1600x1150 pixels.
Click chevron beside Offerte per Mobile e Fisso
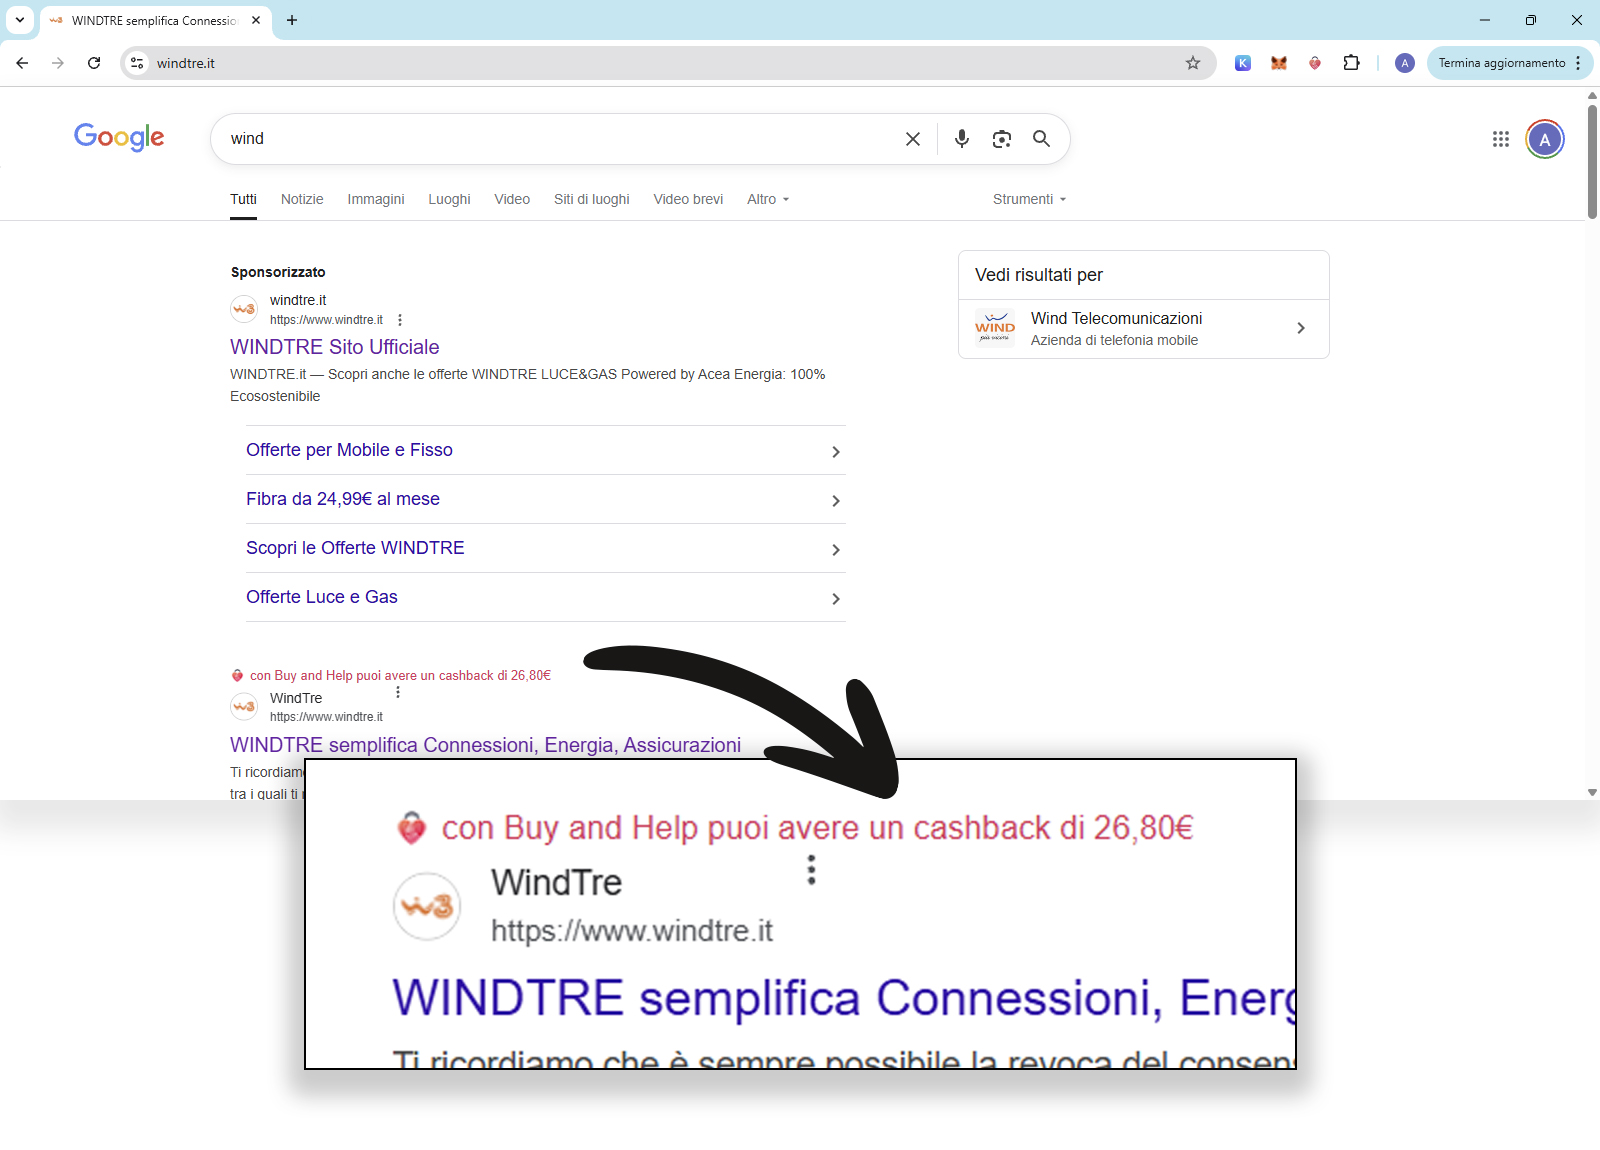836,452
